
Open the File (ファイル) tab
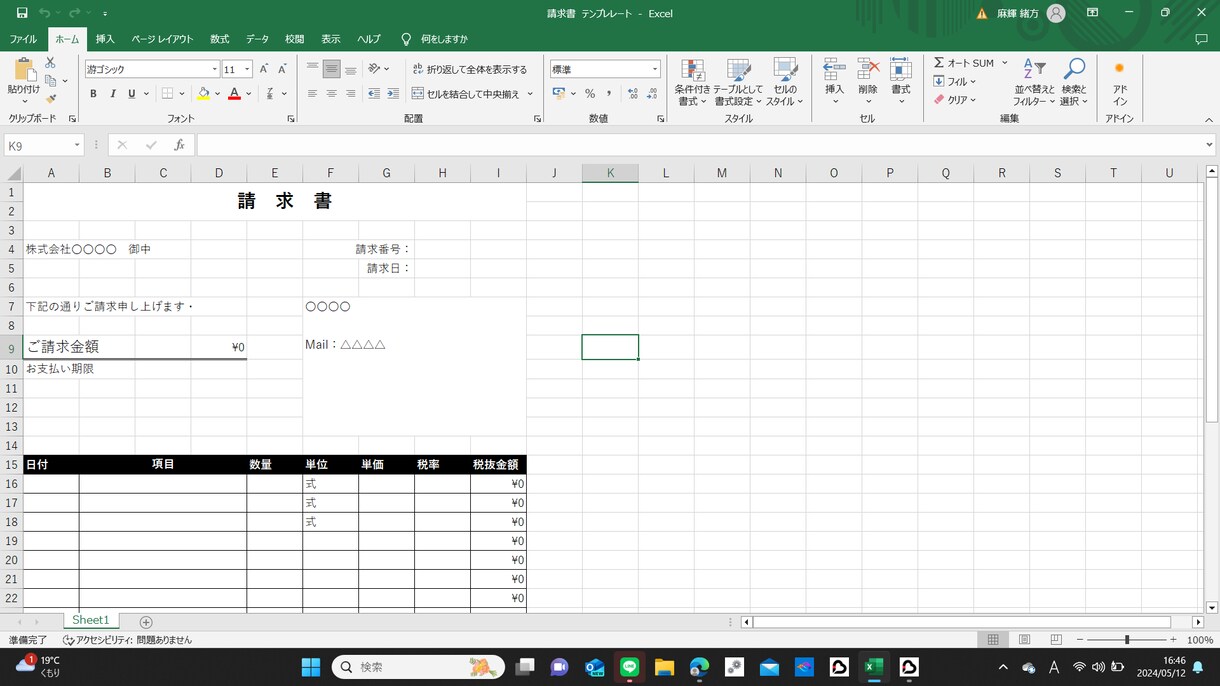23,39
